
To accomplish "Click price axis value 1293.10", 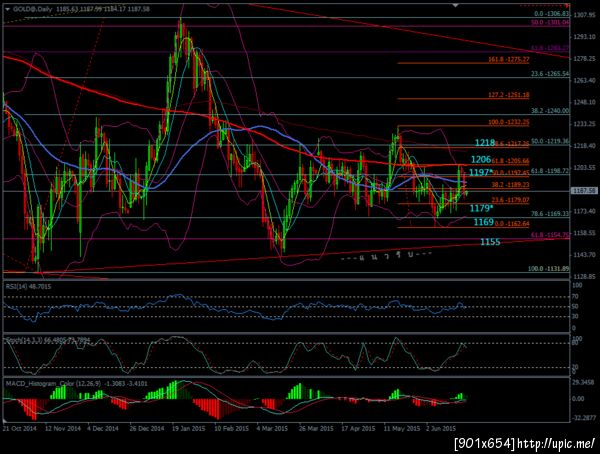I will click(584, 37).
